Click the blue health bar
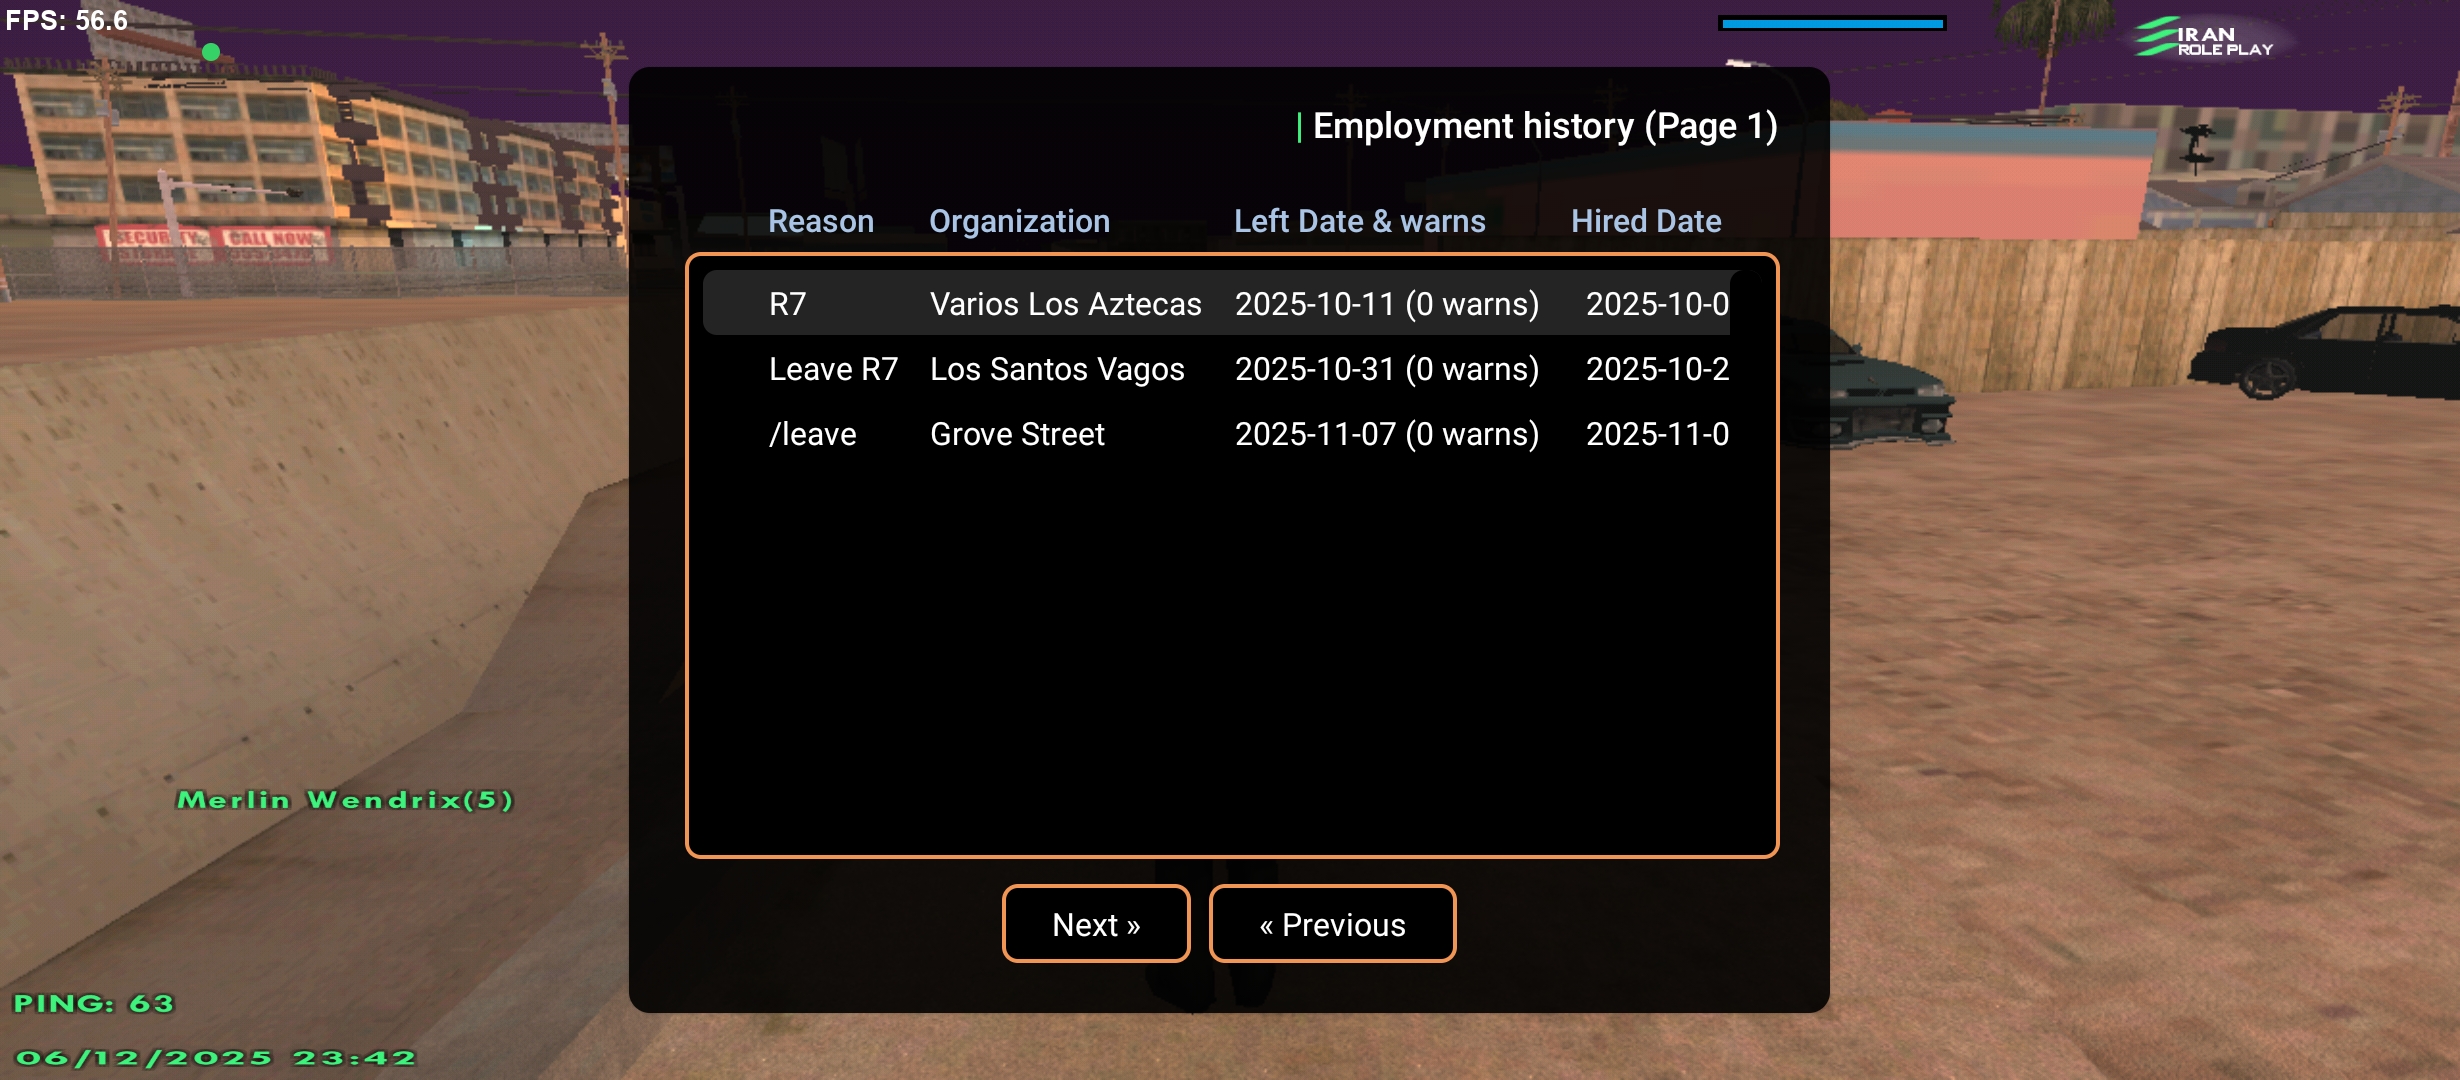The image size is (2460, 1080). pos(1832,23)
